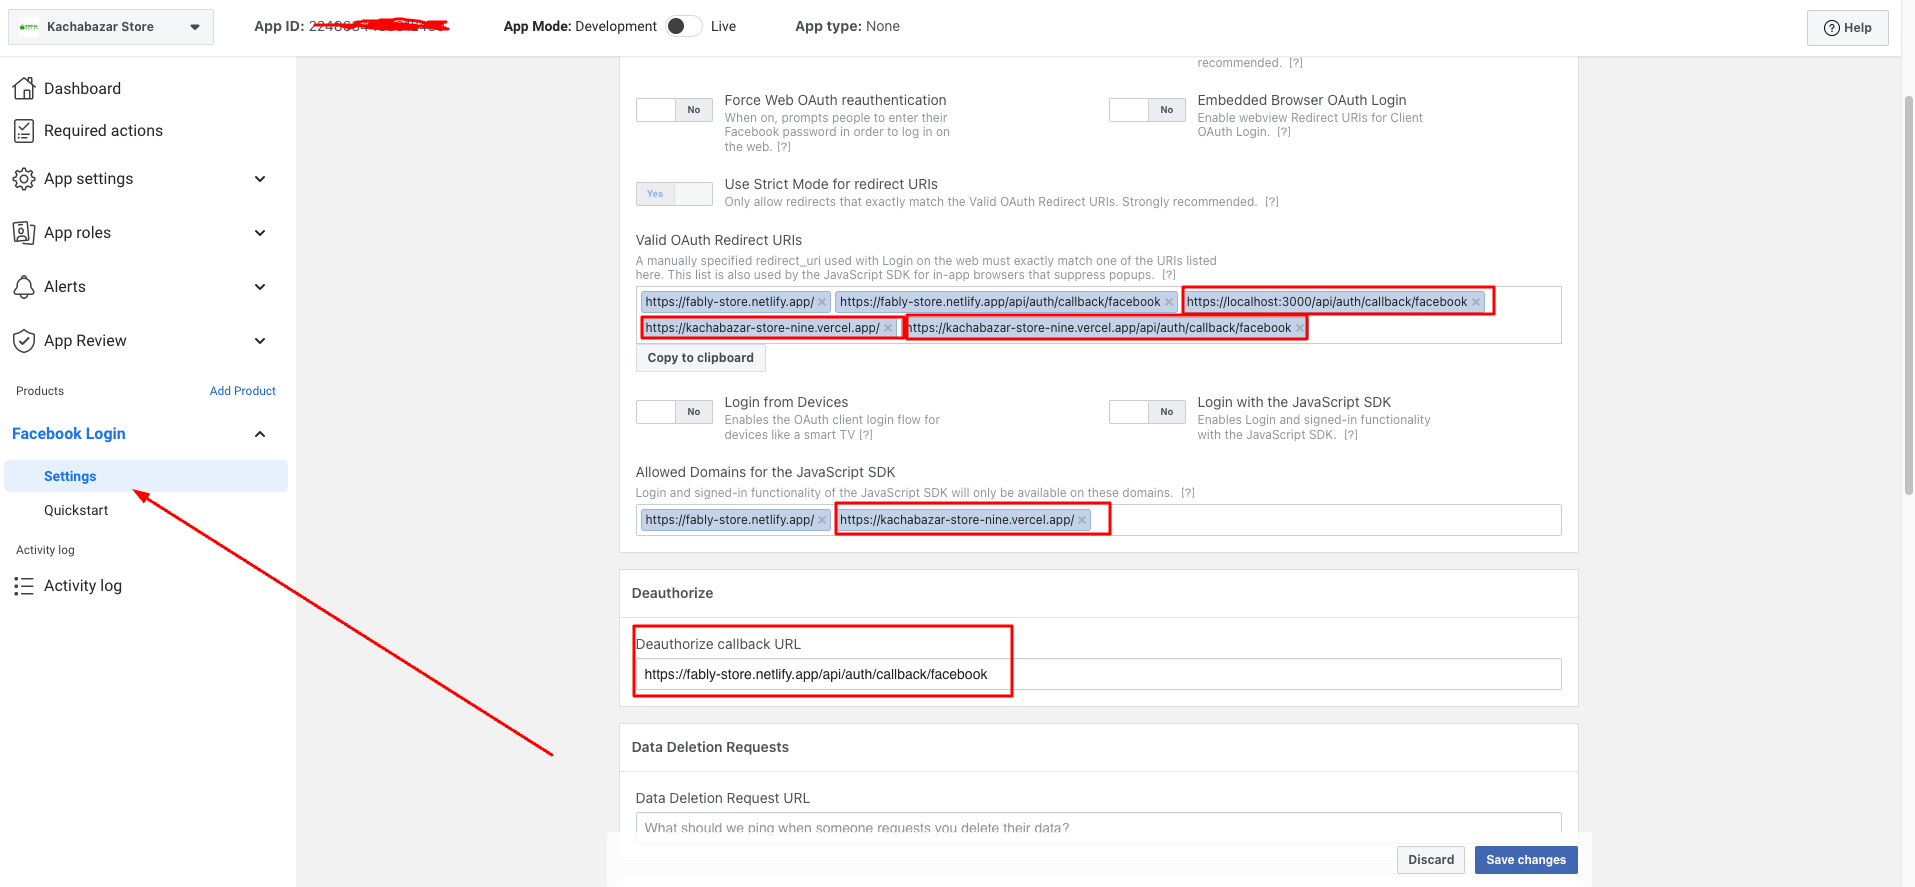This screenshot has height=887, width=1915.
Task: Click Facebook Login product heading
Action: pos(69,434)
